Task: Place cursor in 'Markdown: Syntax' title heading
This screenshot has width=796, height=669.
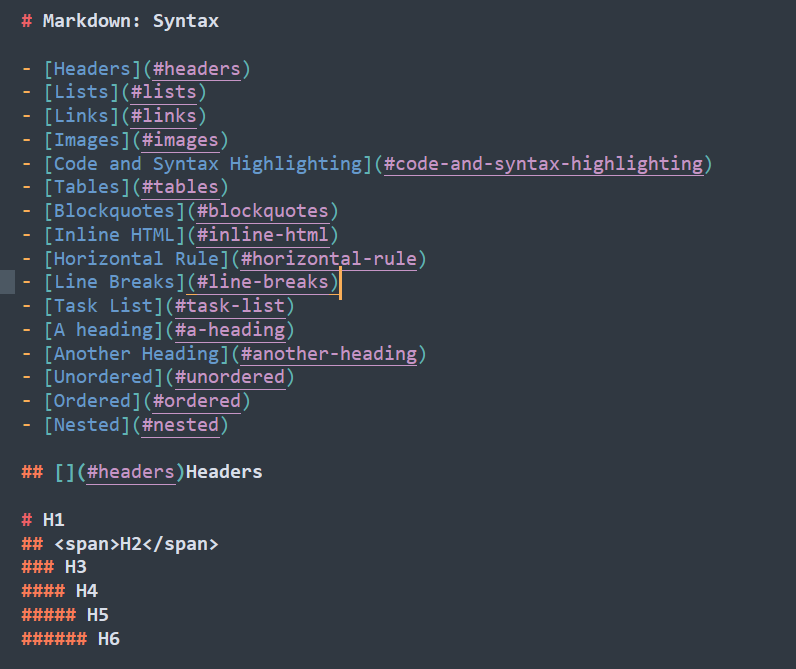Action: (x=130, y=20)
